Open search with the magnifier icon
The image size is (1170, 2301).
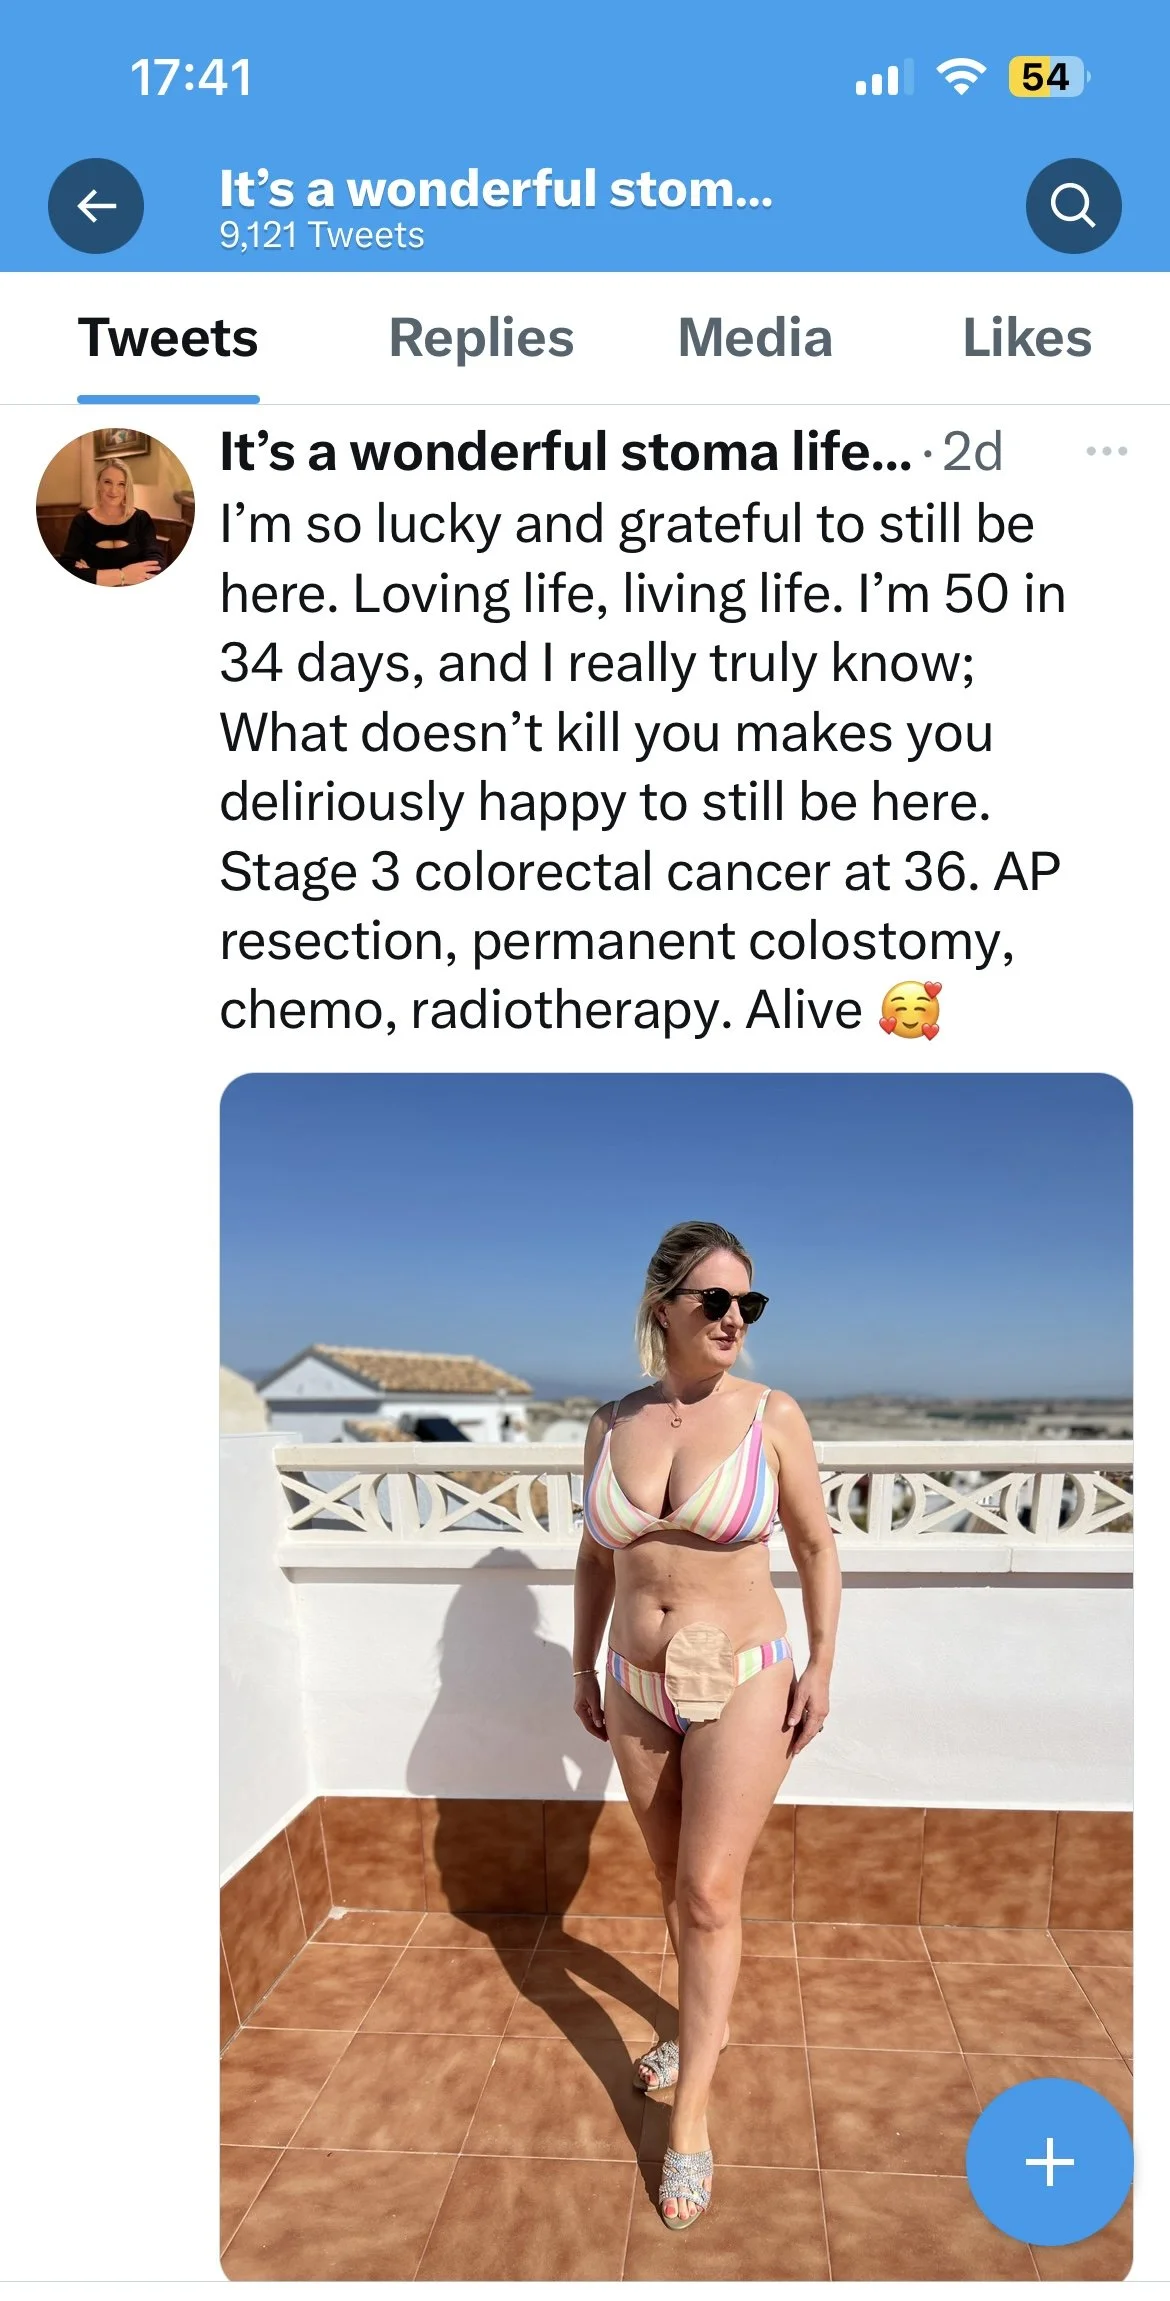click(1073, 206)
